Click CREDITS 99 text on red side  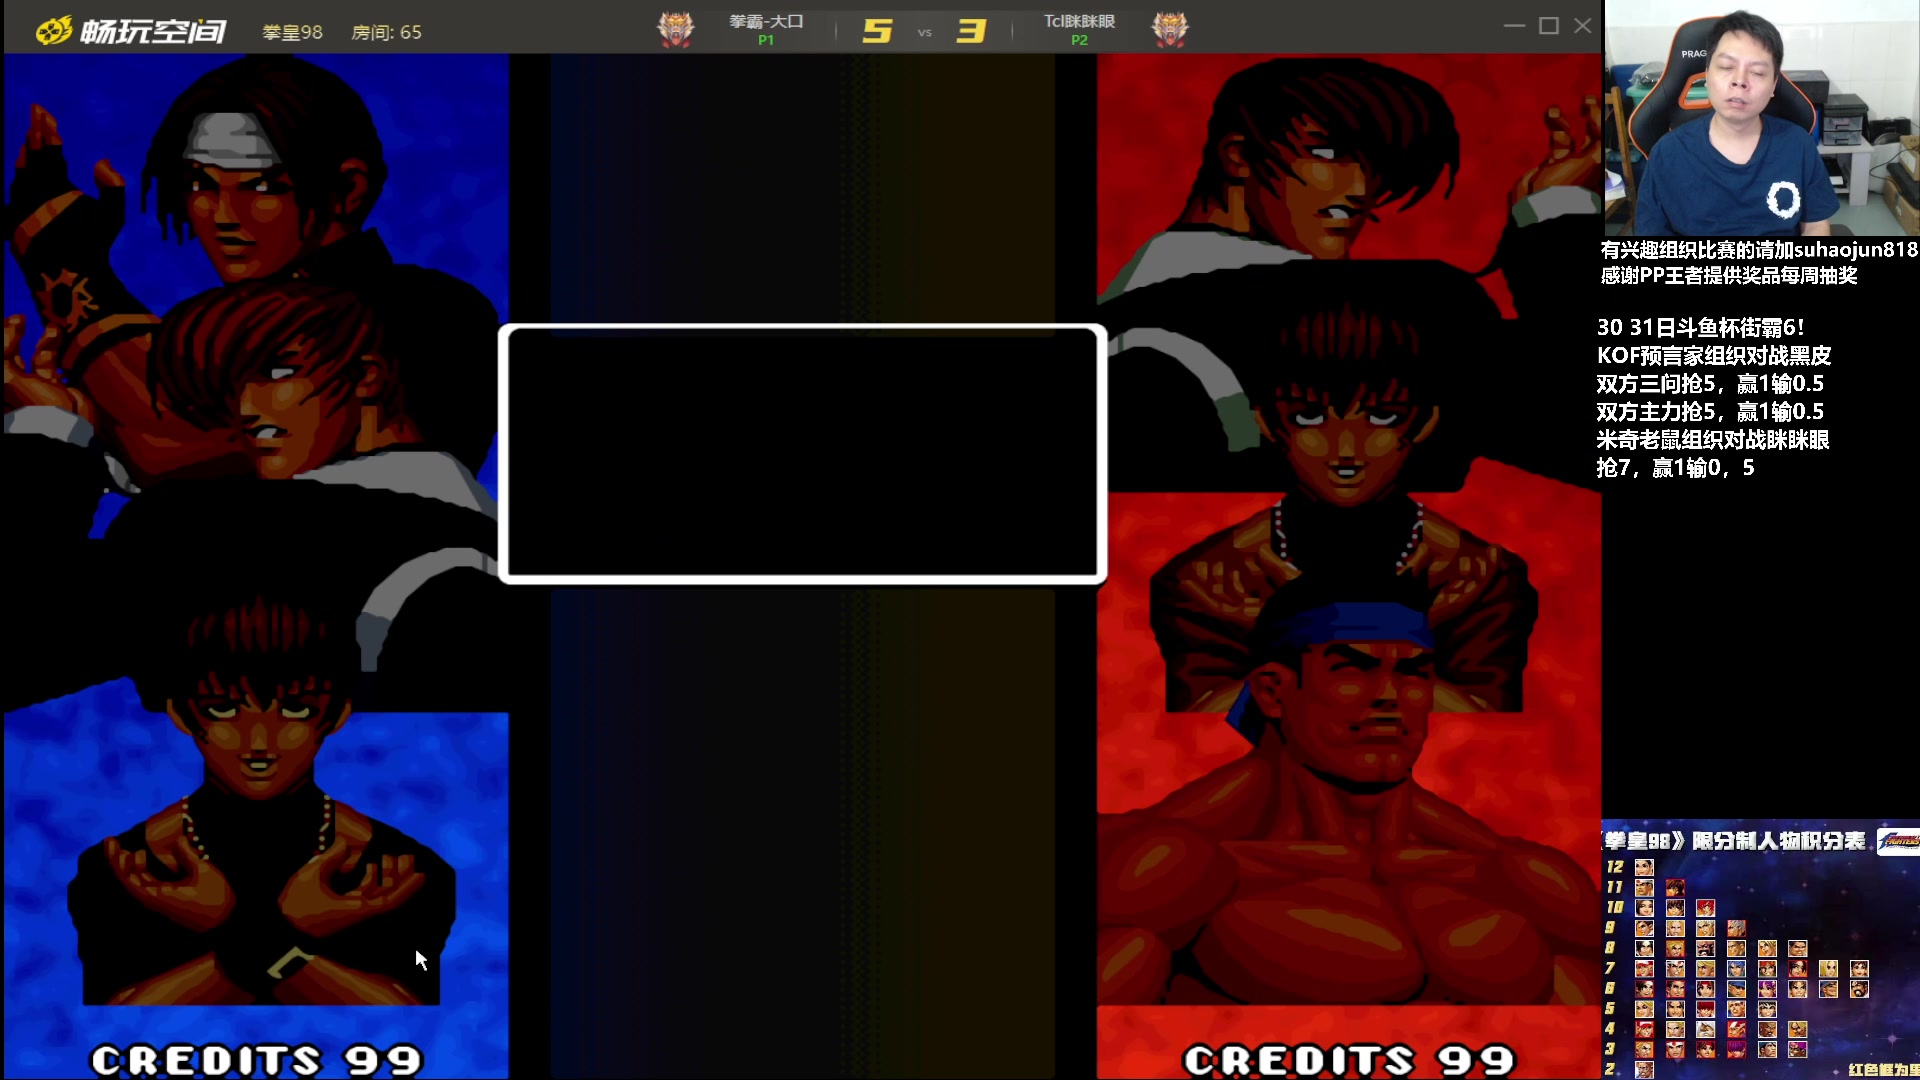click(x=1350, y=1060)
